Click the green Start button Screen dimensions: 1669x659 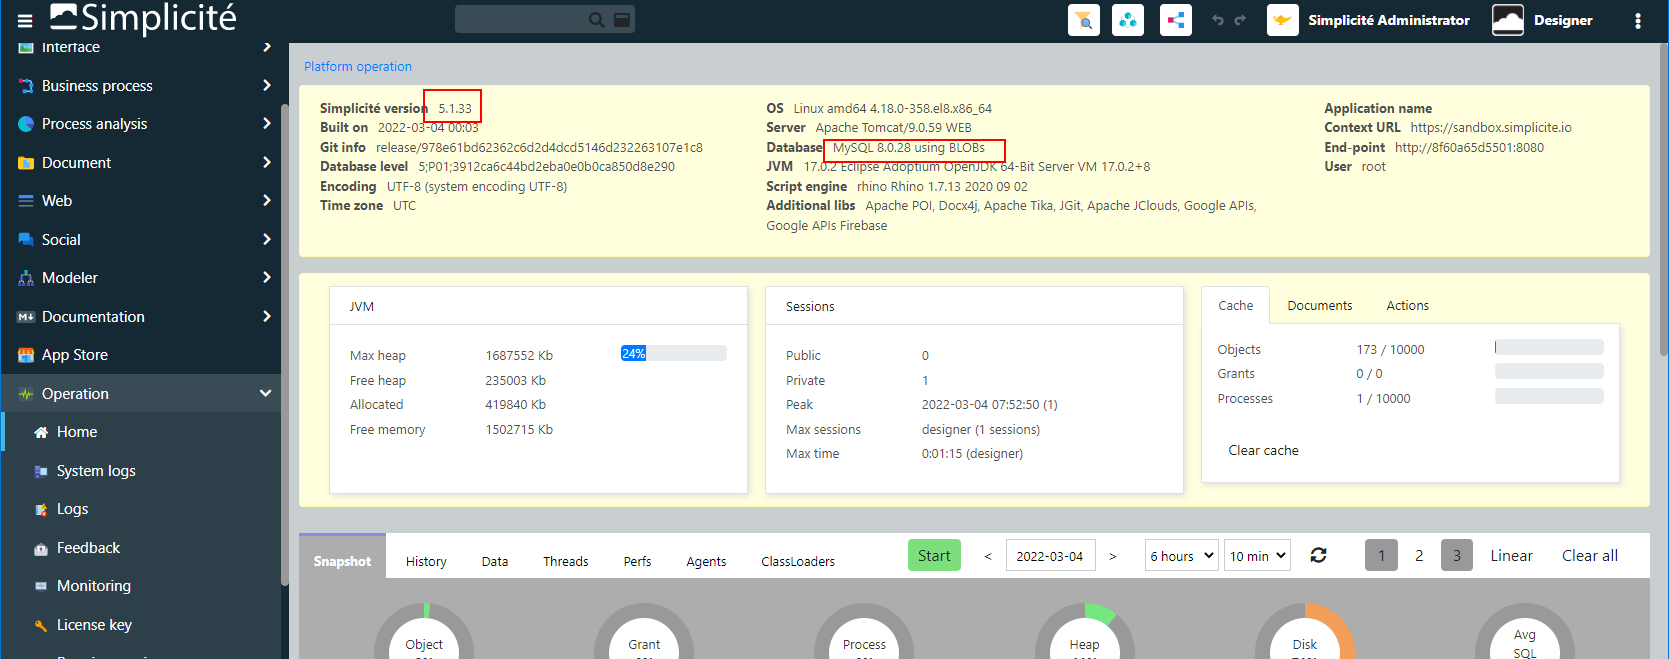click(934, 555)
